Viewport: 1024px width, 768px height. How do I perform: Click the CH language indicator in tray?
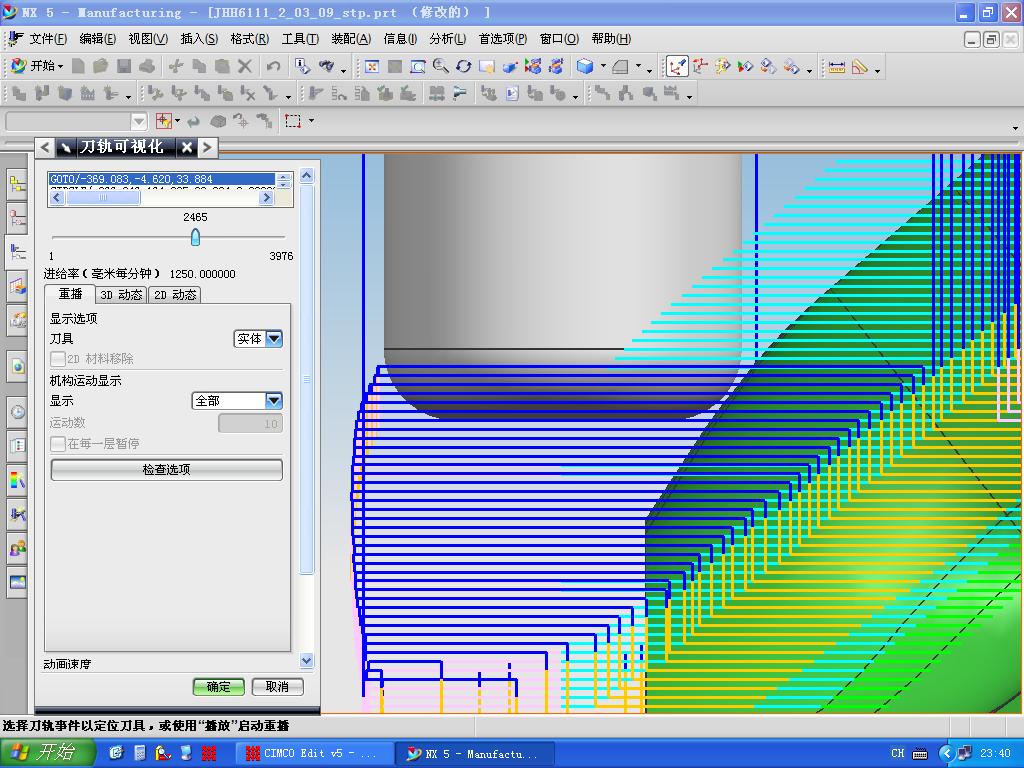click(x=898, y=753)
